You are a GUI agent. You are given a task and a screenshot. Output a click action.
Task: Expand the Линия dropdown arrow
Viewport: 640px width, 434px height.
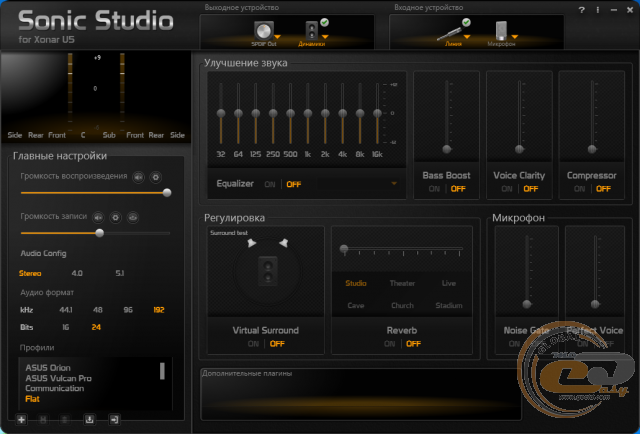pos(467,37)
